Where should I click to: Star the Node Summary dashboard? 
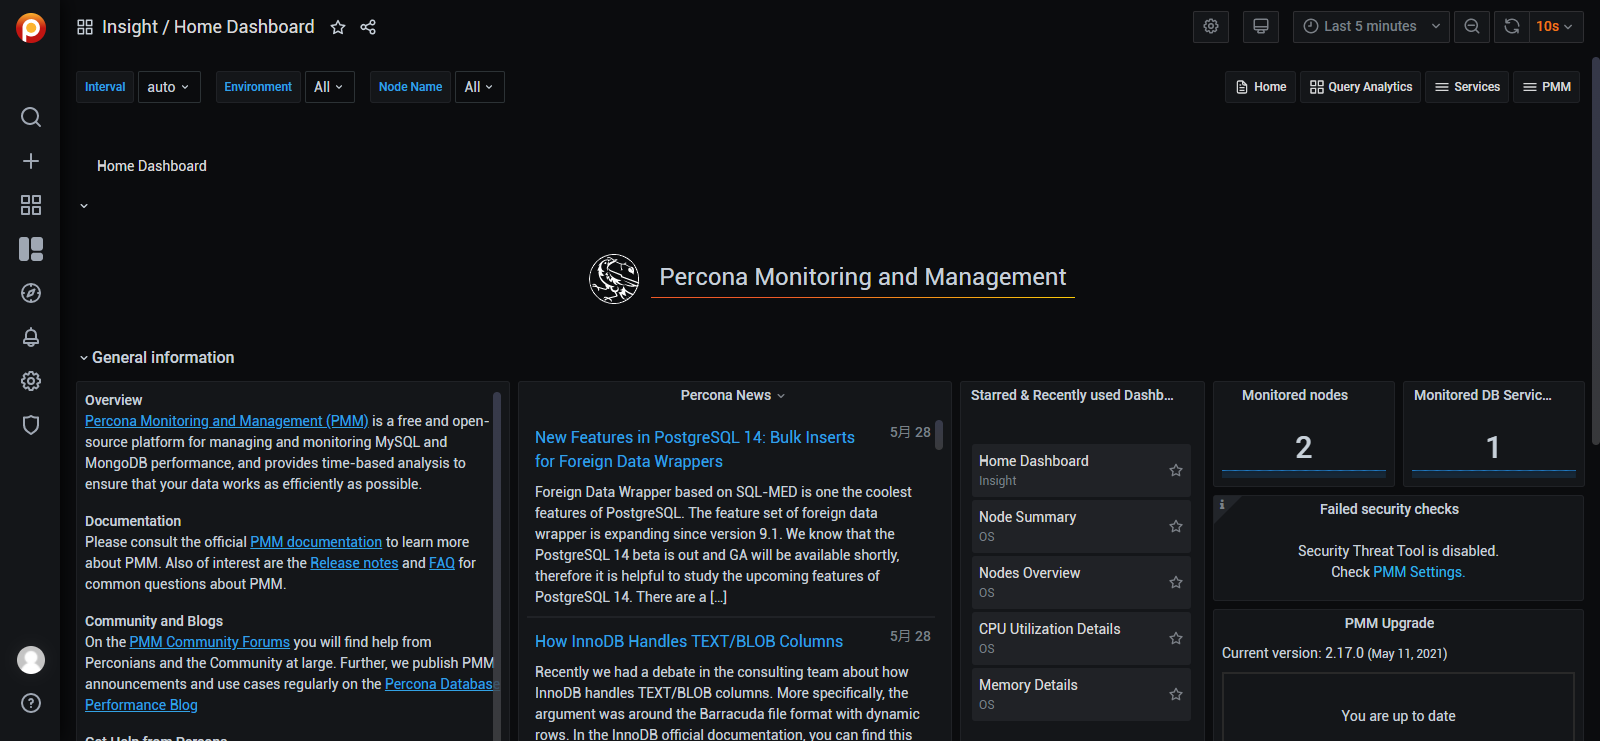[1176, 526]
